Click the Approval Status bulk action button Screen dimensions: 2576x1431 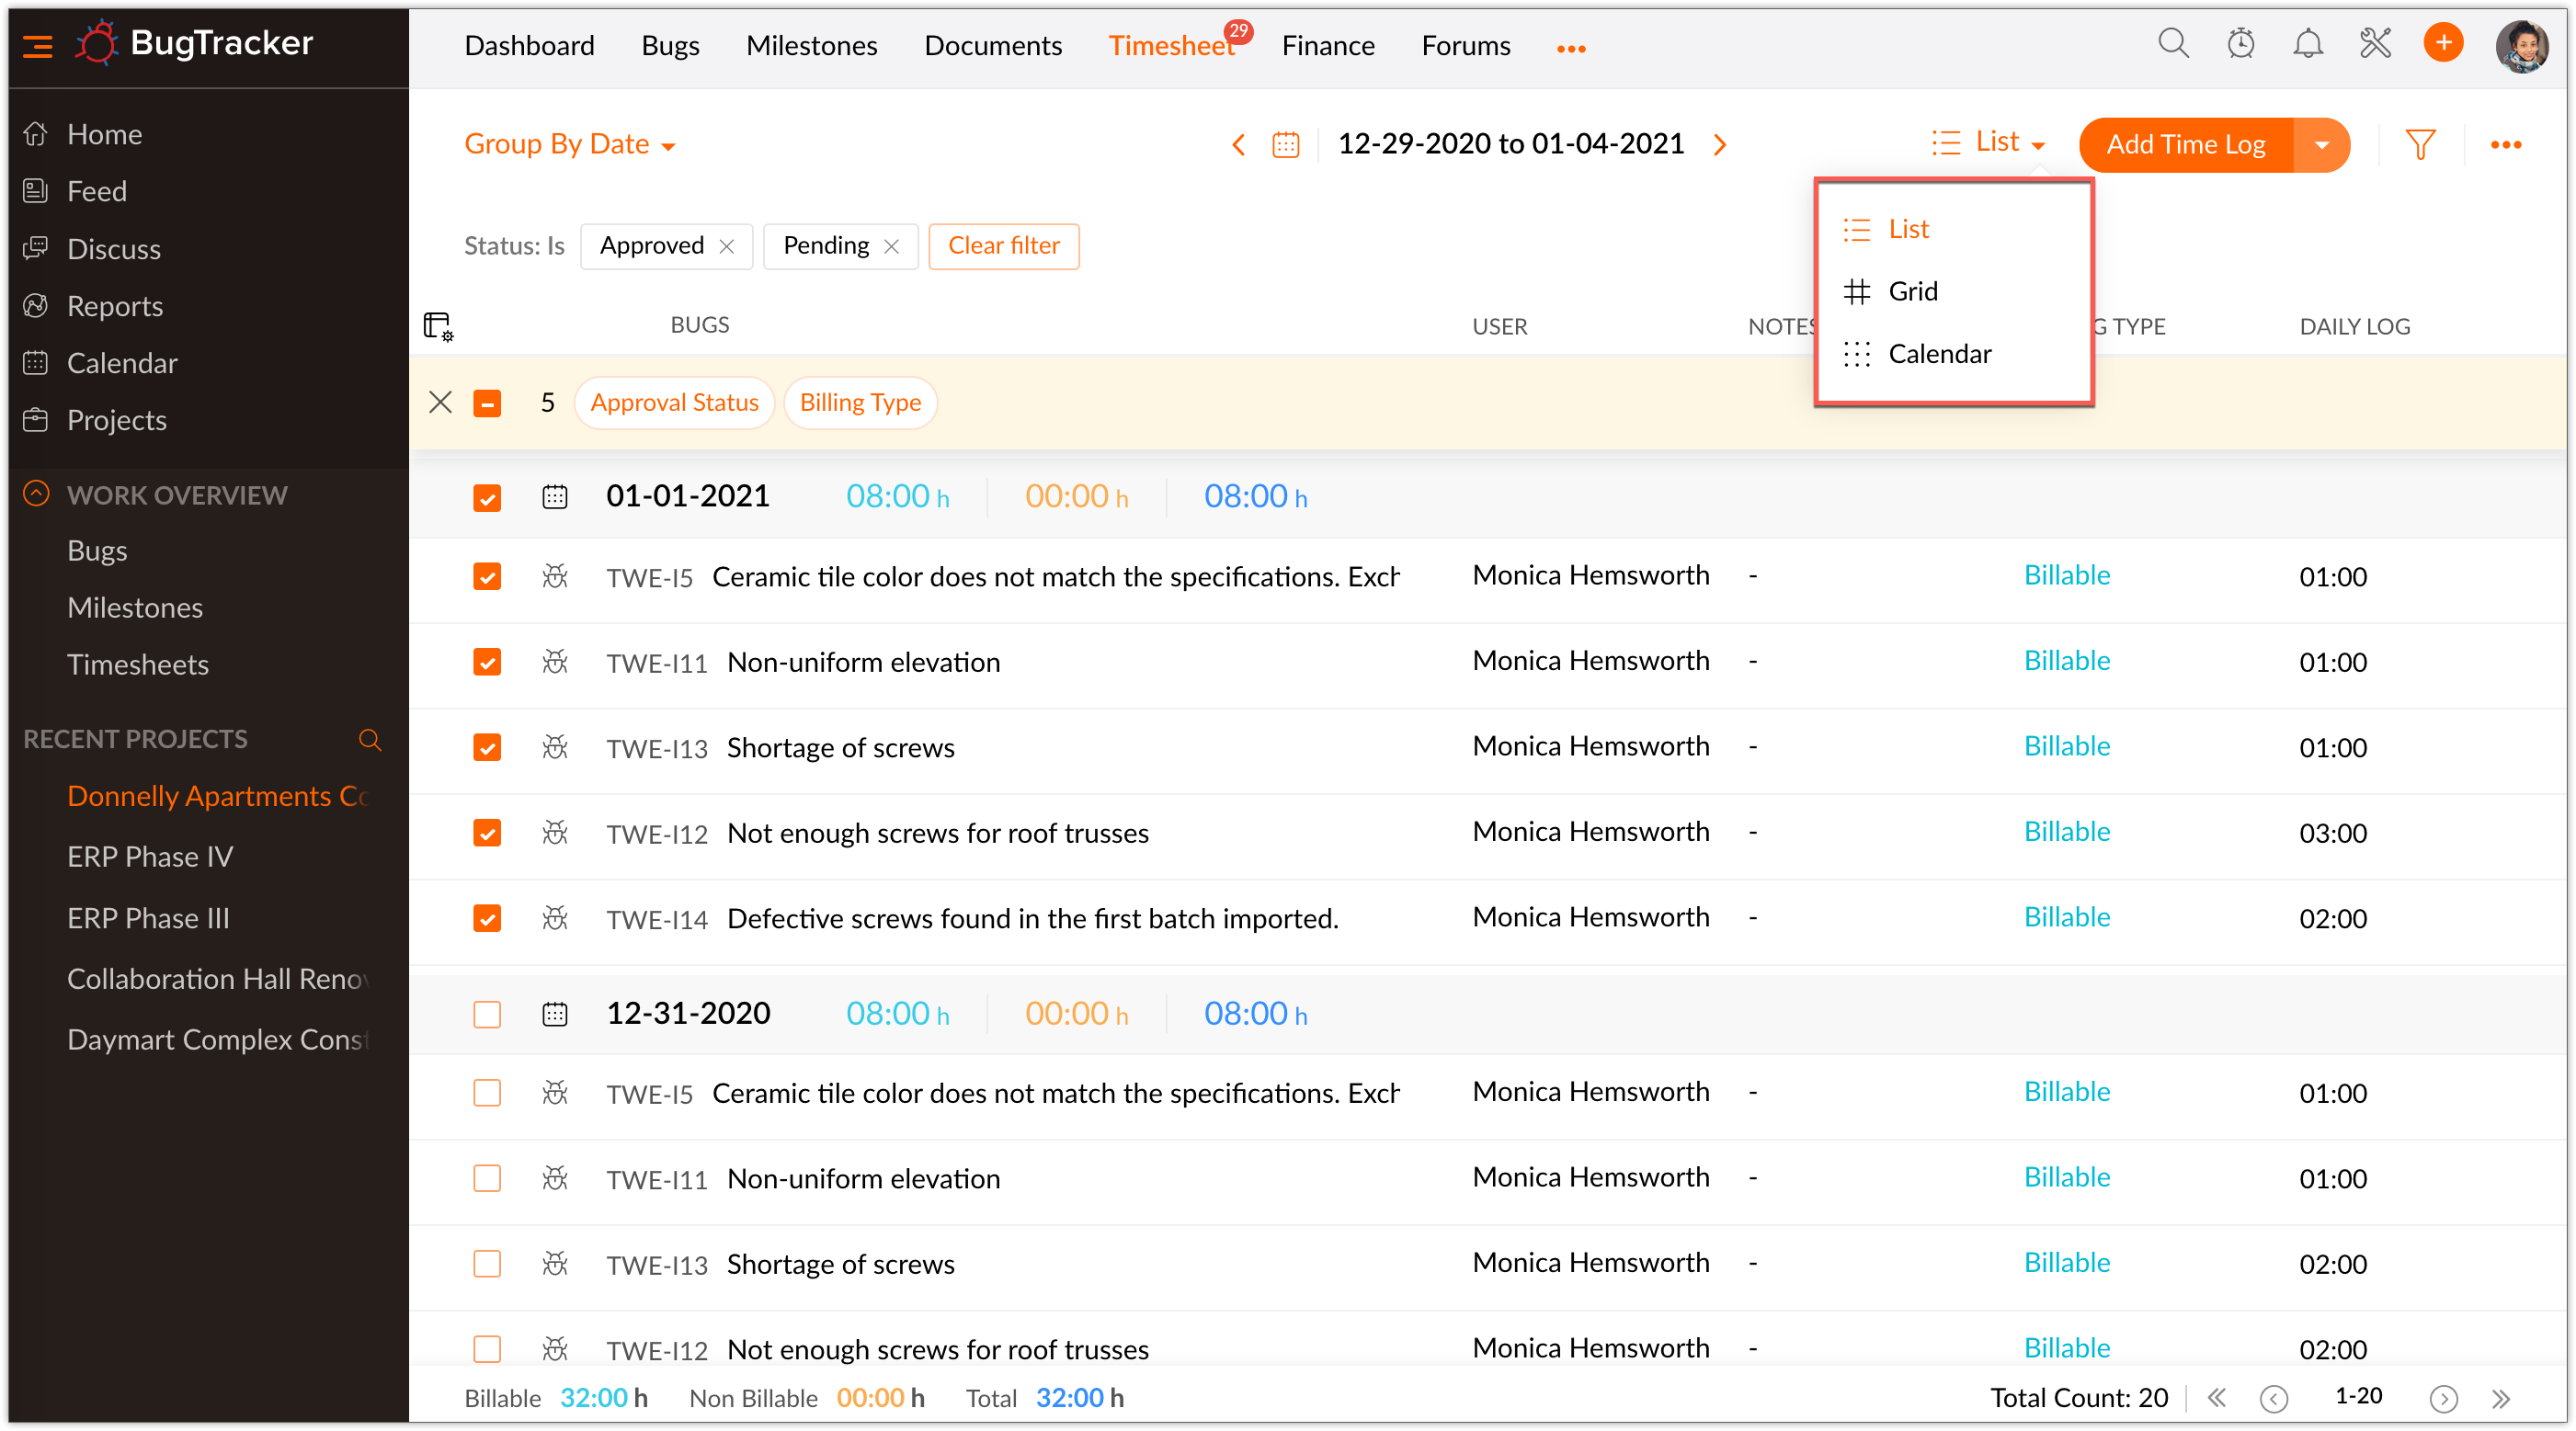(674, 403)
